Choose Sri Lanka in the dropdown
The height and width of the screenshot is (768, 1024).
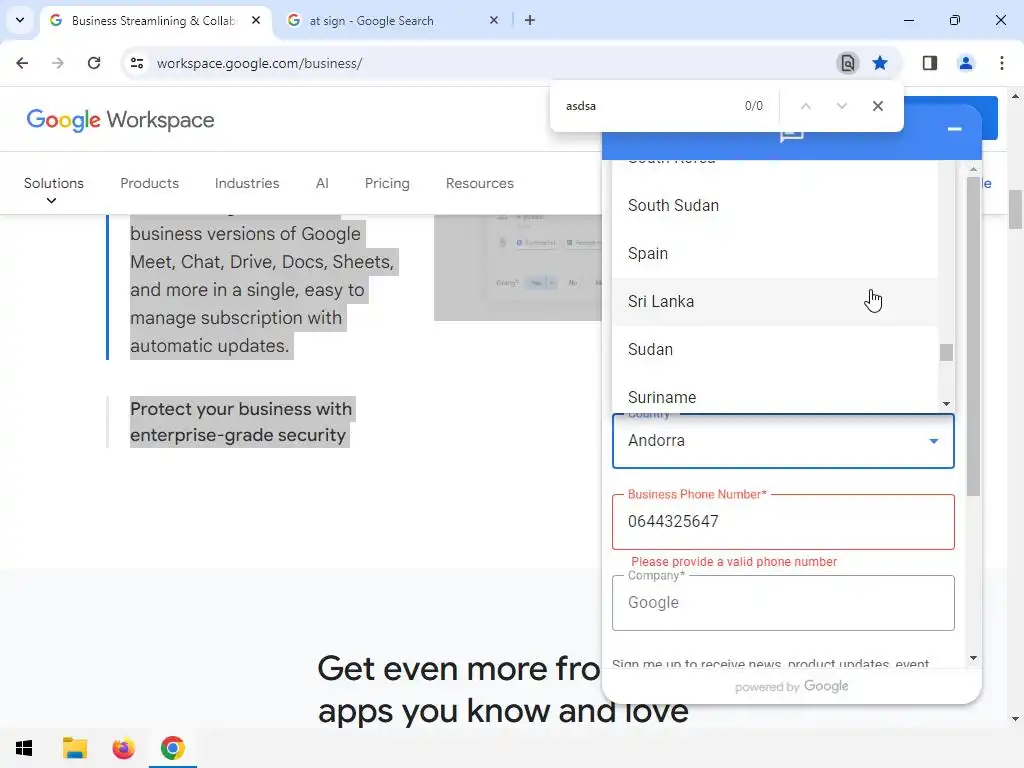775,302
